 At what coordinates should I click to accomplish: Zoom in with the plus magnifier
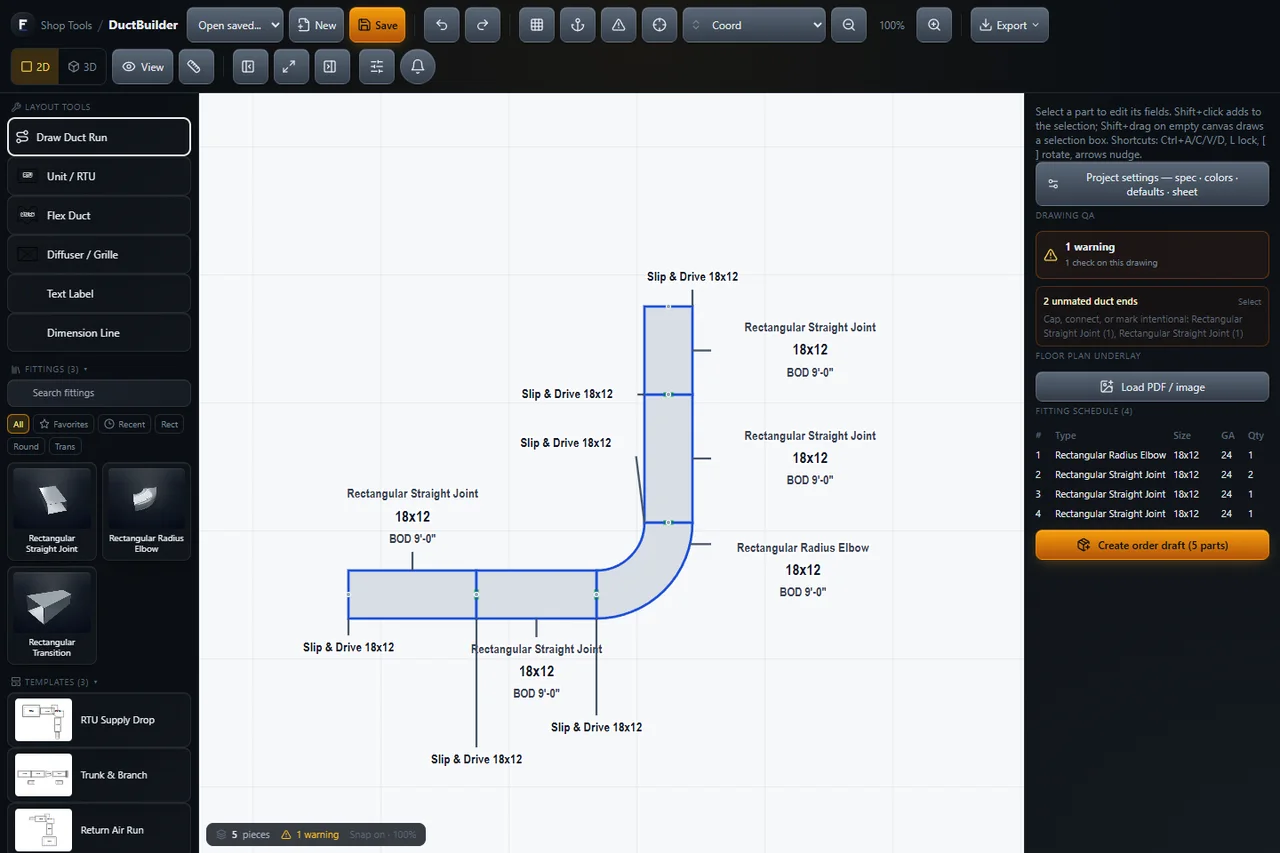pyautogui.click(x=934, y=25)
